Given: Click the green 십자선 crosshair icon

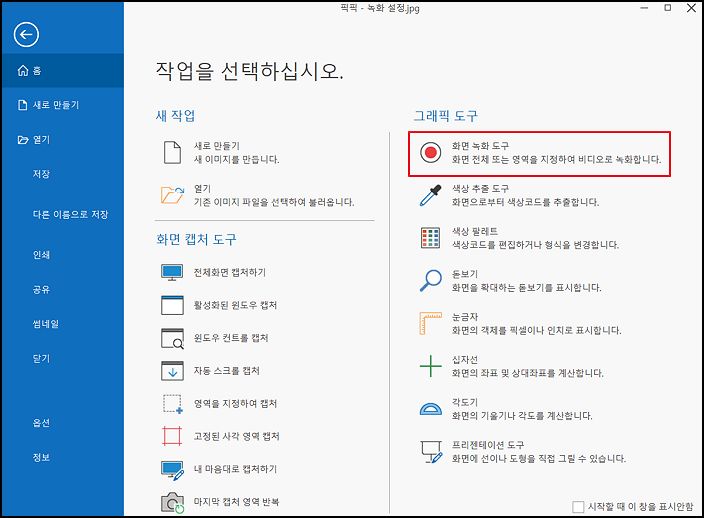Looking at the screenshot, I should pos(431,366).
